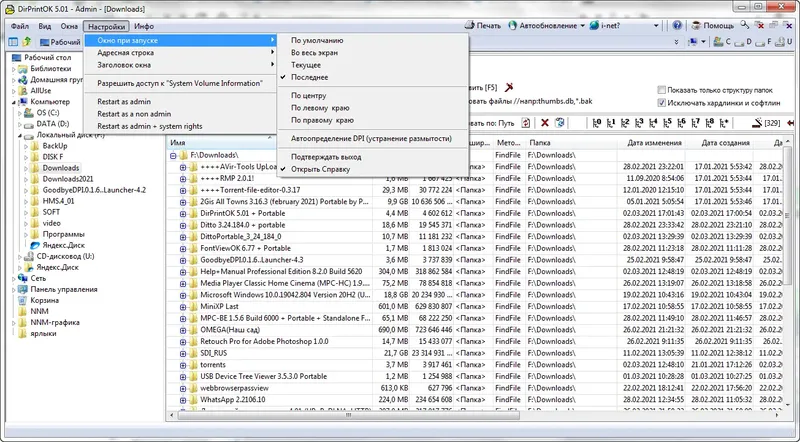Click the toolbar overflow double chevron
Image resolution: width=800 pixels, height=442 pixels.
tap(677, 42)
